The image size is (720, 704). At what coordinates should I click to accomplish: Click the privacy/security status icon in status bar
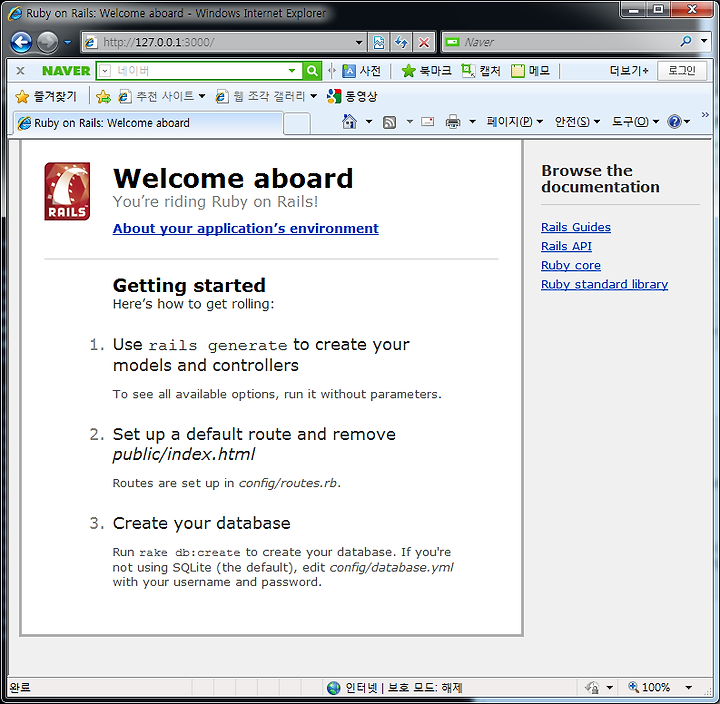pos(592,687)
